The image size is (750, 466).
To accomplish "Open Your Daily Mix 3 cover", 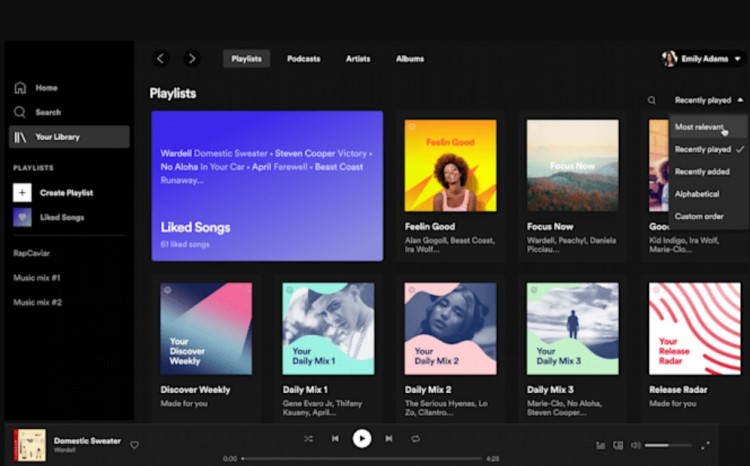I will [x=573, y=329].
